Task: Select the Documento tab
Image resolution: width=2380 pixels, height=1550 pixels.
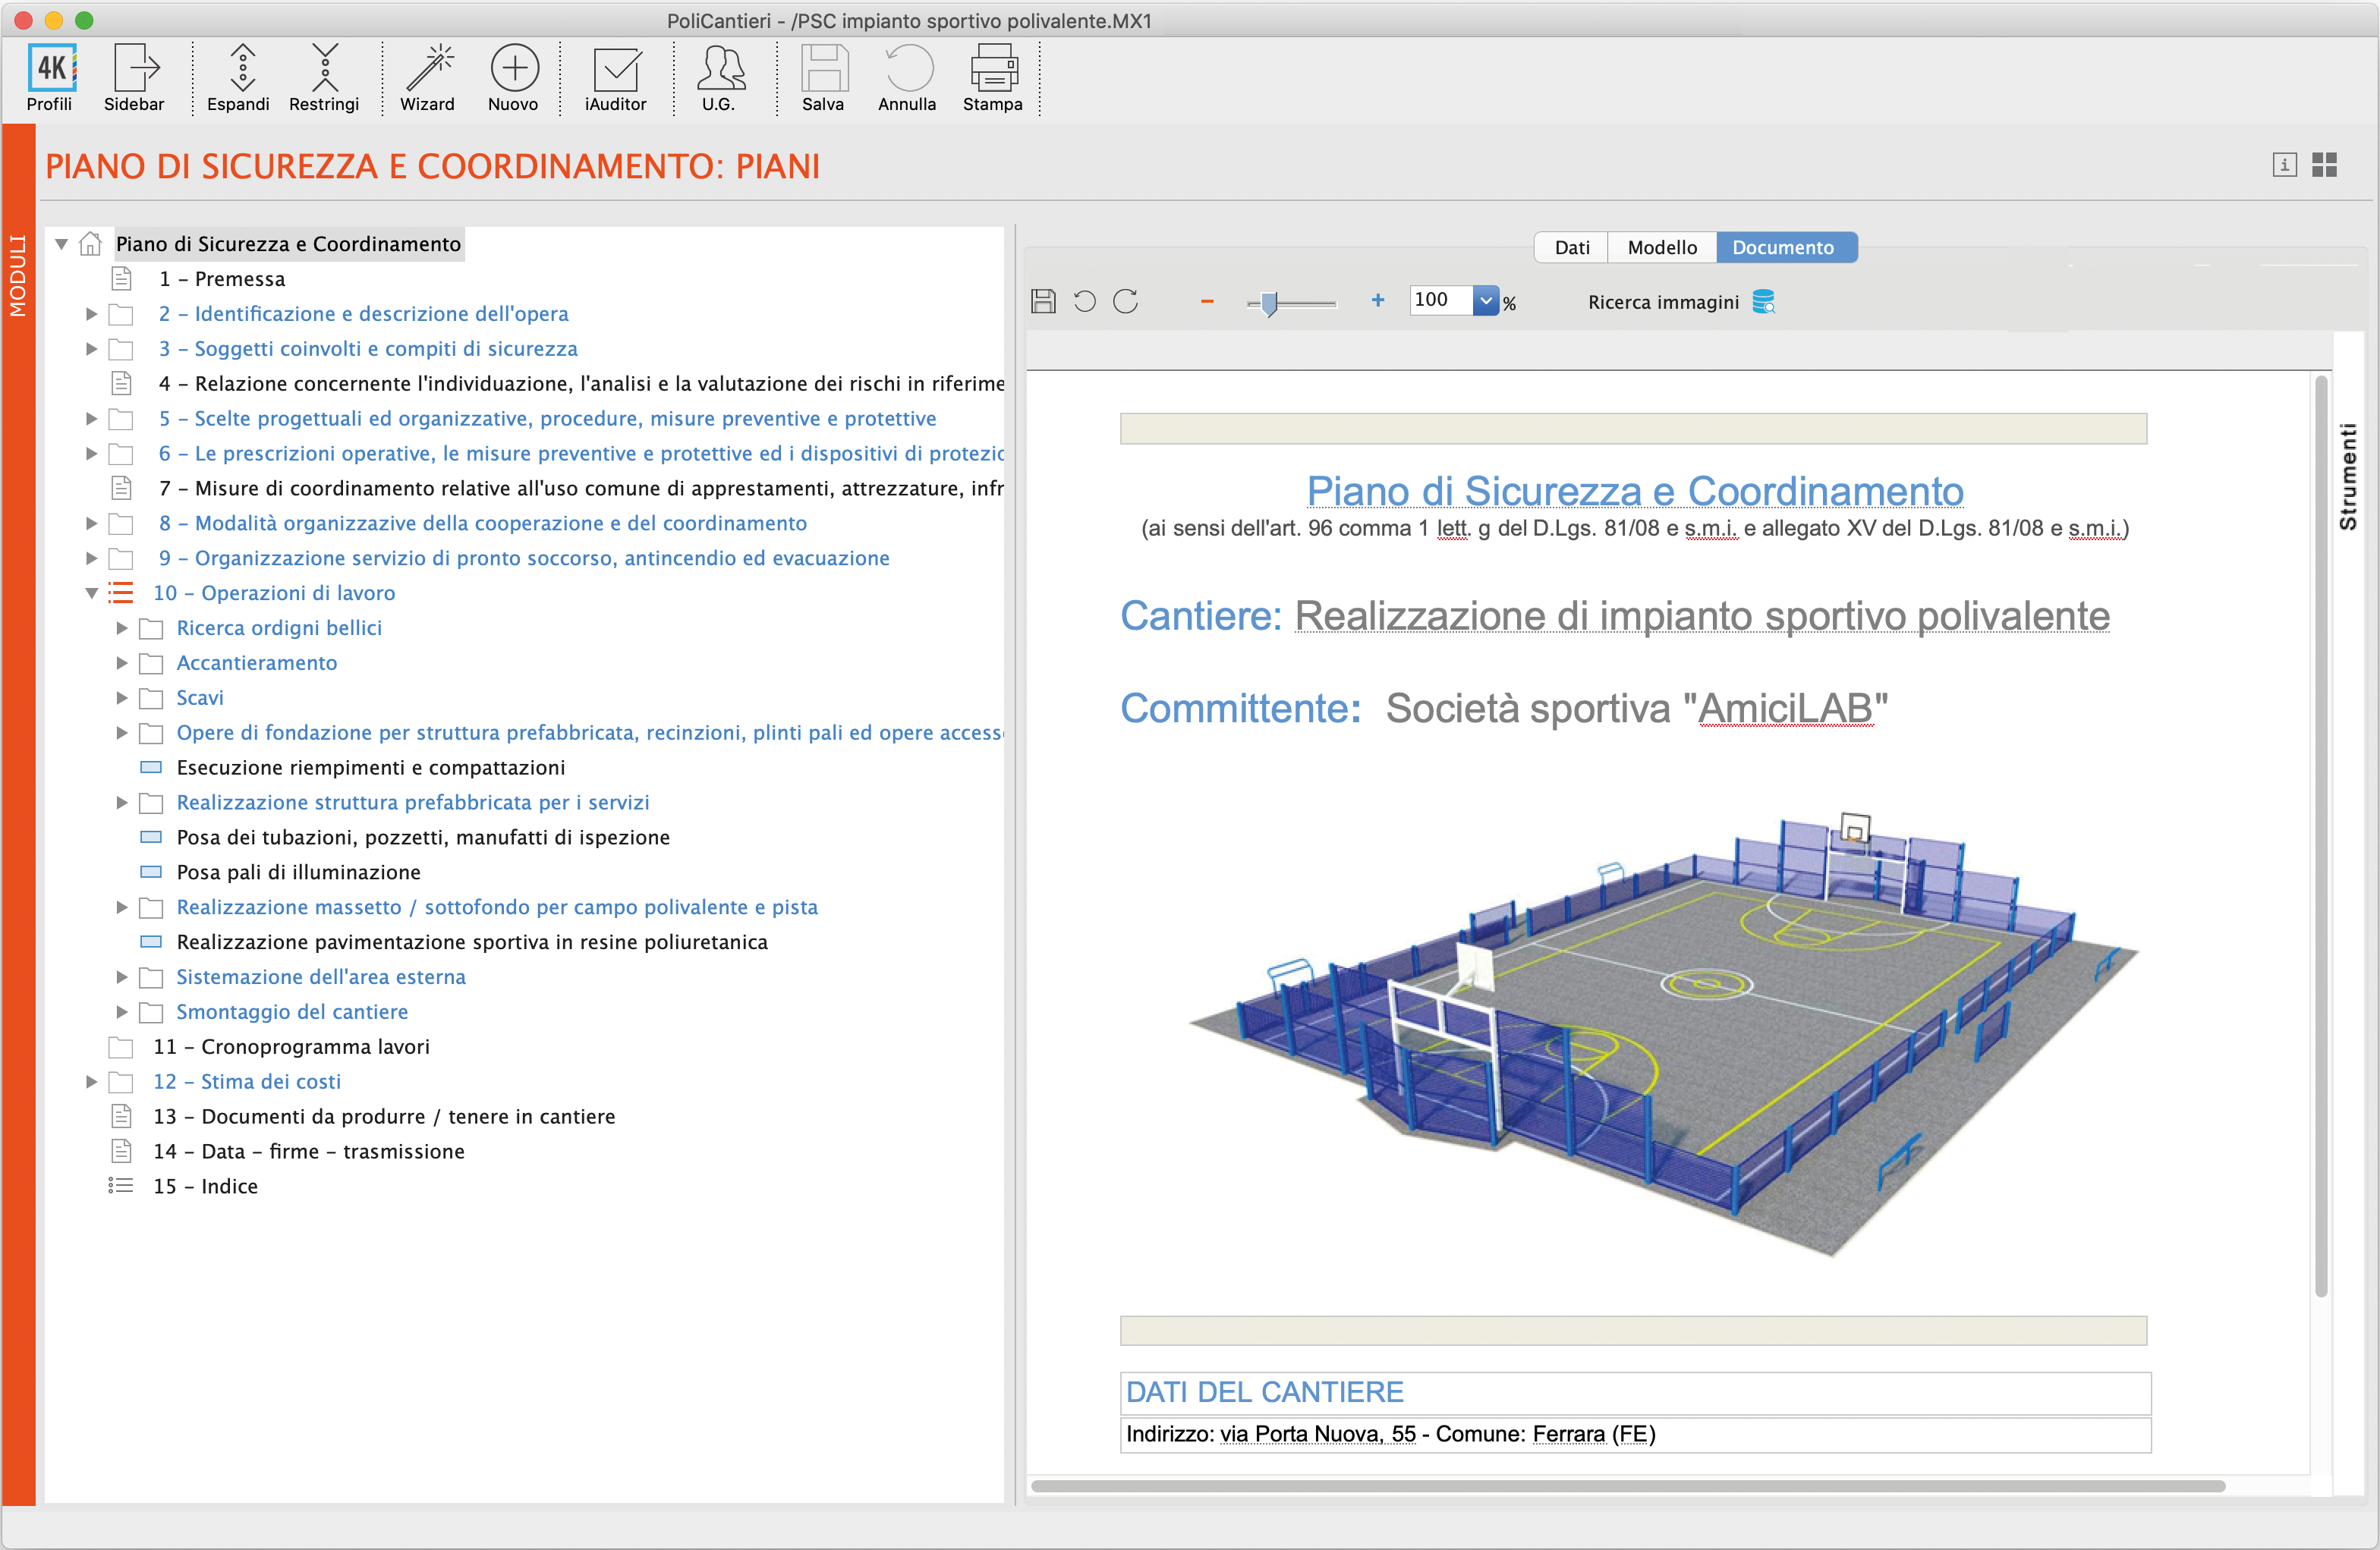Action: 1786,247
